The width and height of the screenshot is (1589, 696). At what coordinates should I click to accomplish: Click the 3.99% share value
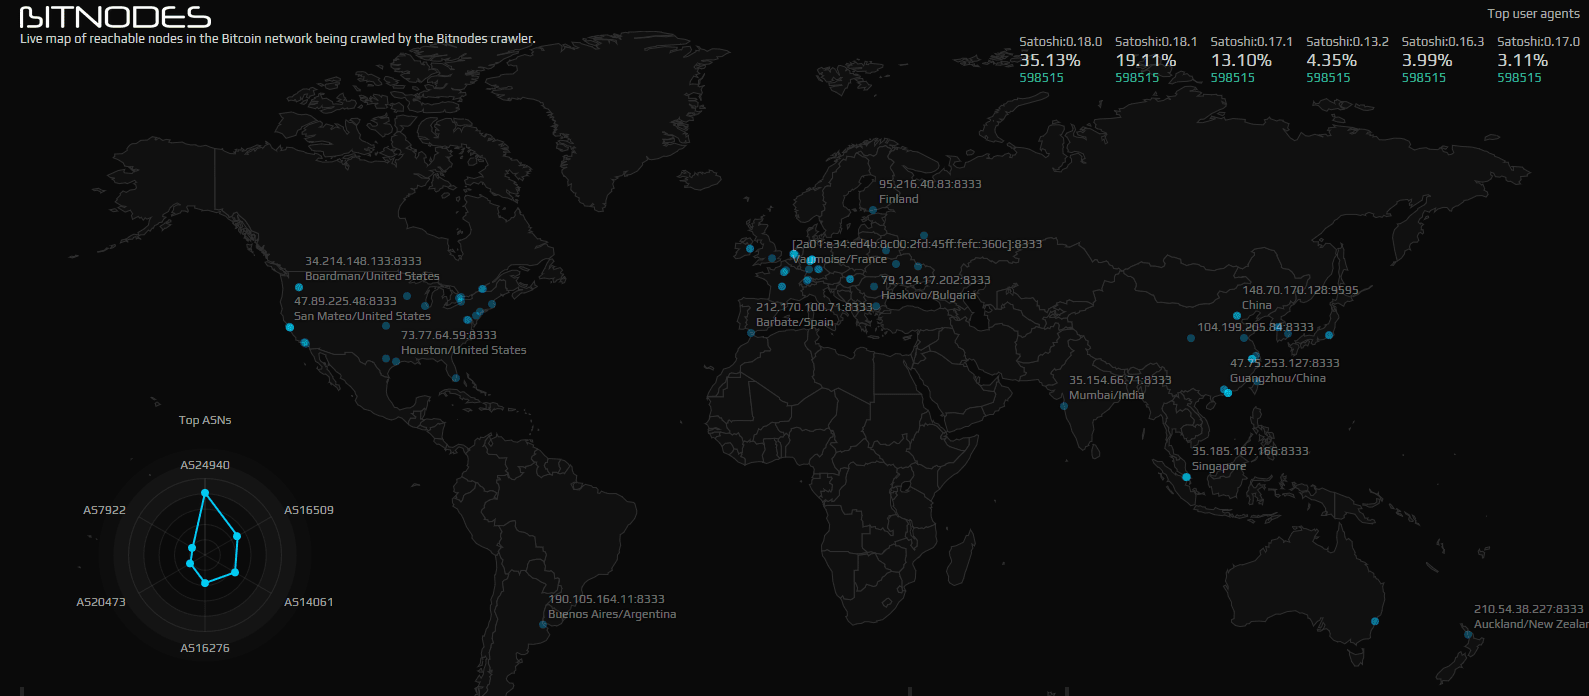pyautogui.click(x=1427, y=60)
